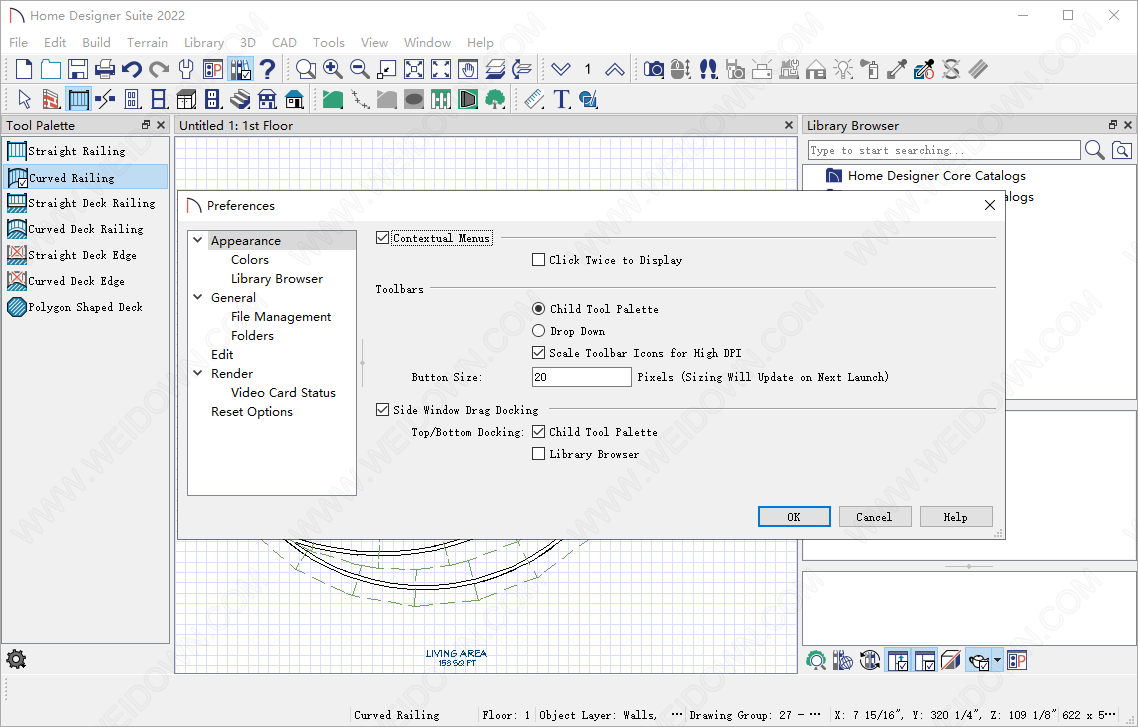The image size is (1138, 727).
Task: Open the Build menu
Action: point(97,43)
